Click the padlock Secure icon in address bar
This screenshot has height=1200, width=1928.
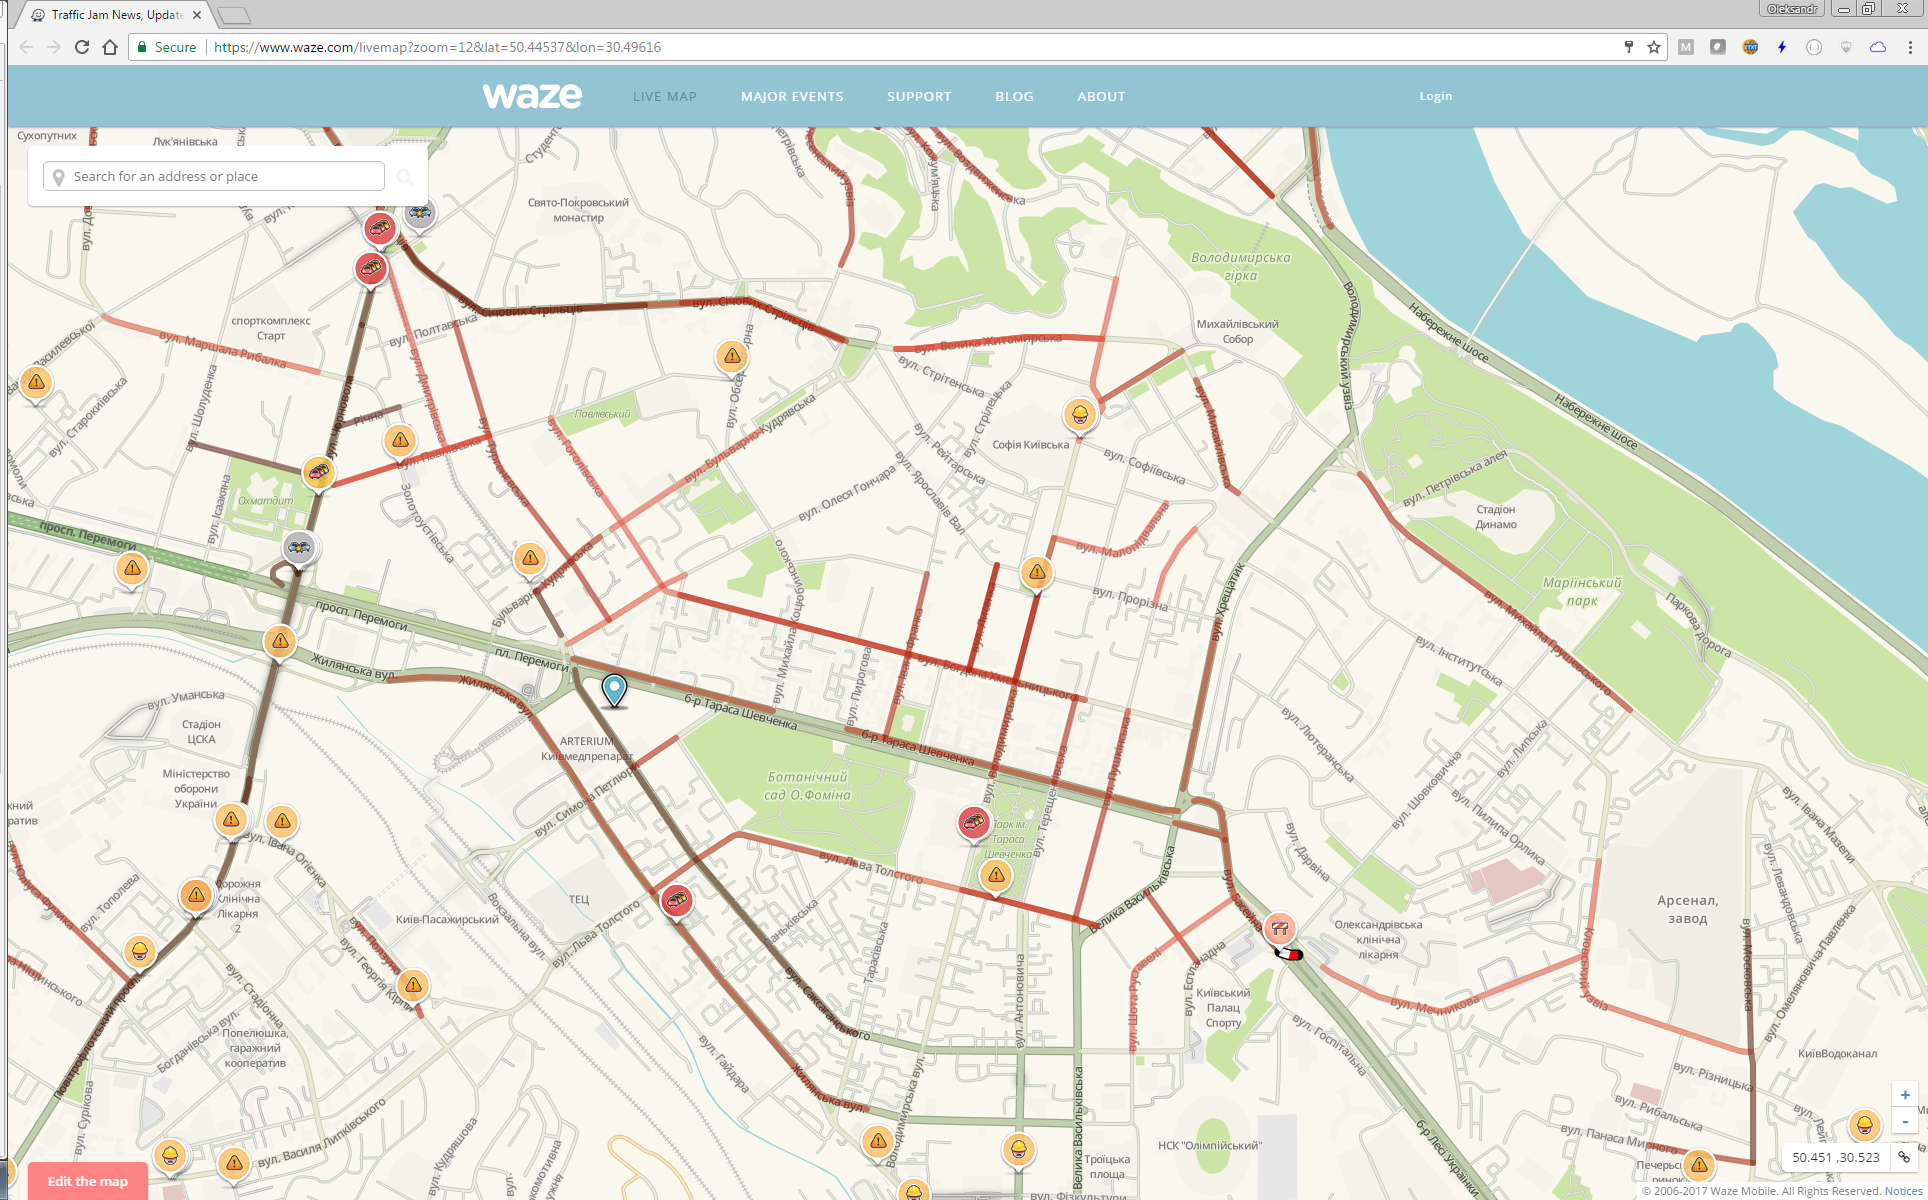click(x=143, y=47)
